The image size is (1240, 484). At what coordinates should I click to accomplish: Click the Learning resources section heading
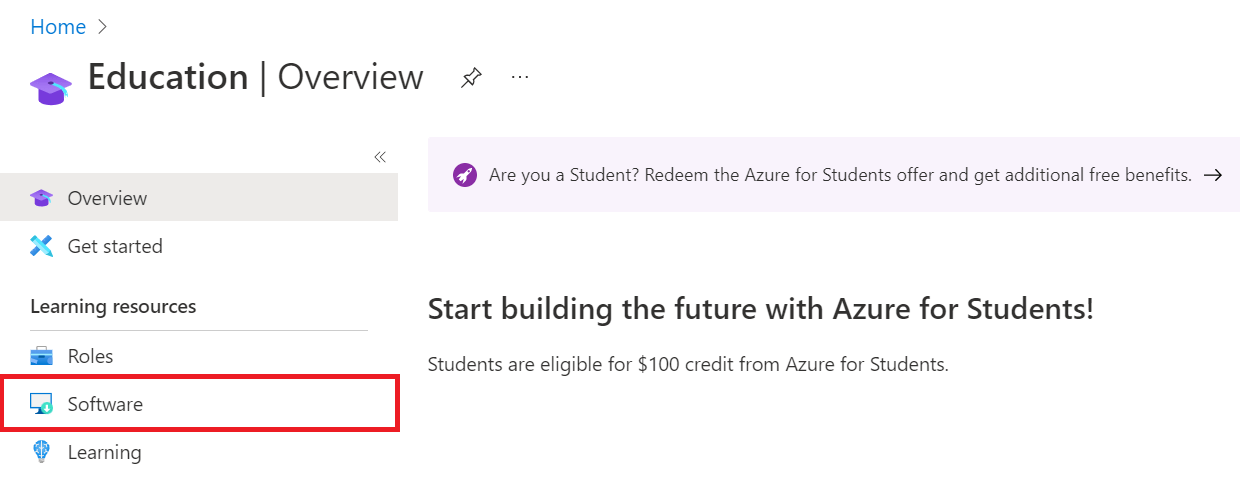click(113, 306)
